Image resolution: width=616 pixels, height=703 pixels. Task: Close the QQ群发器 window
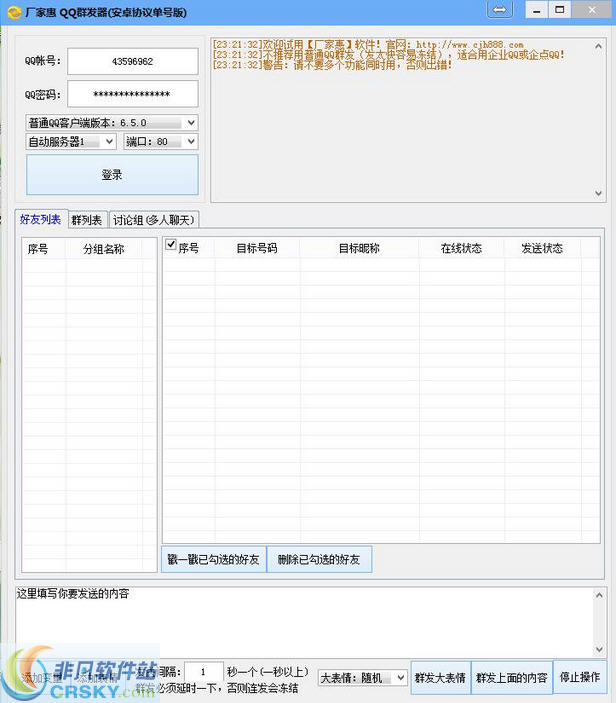coord(592,10)
